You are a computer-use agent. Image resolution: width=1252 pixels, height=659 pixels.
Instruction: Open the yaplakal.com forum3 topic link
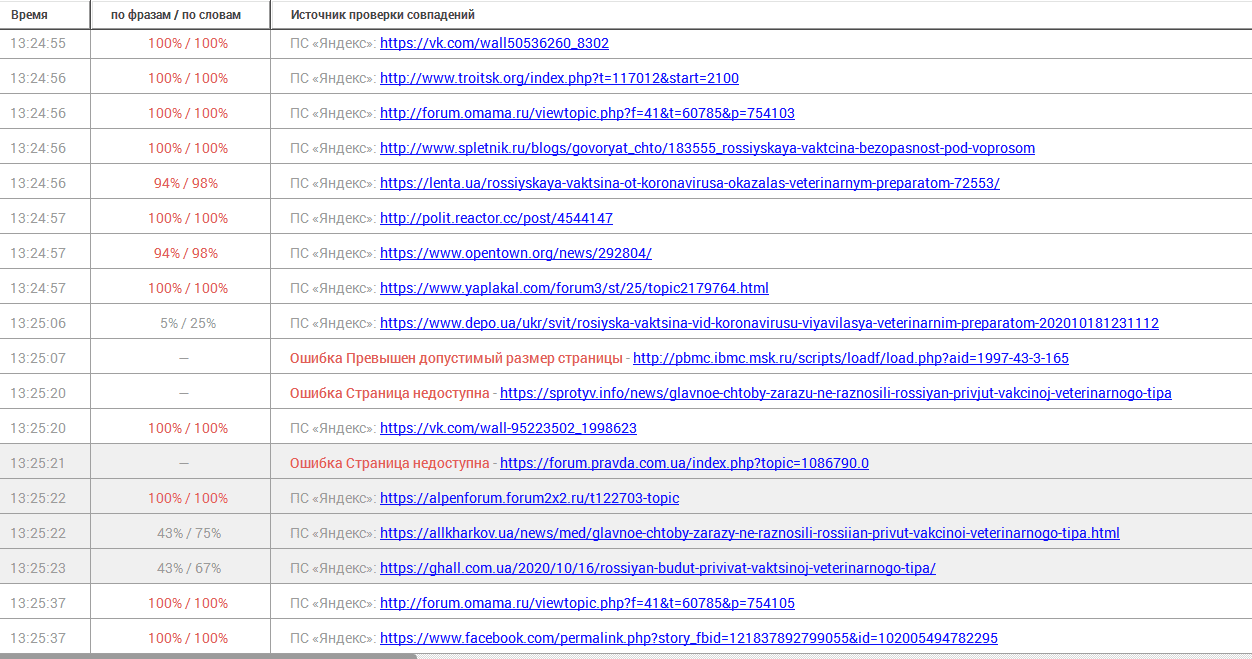pos(574,288)
